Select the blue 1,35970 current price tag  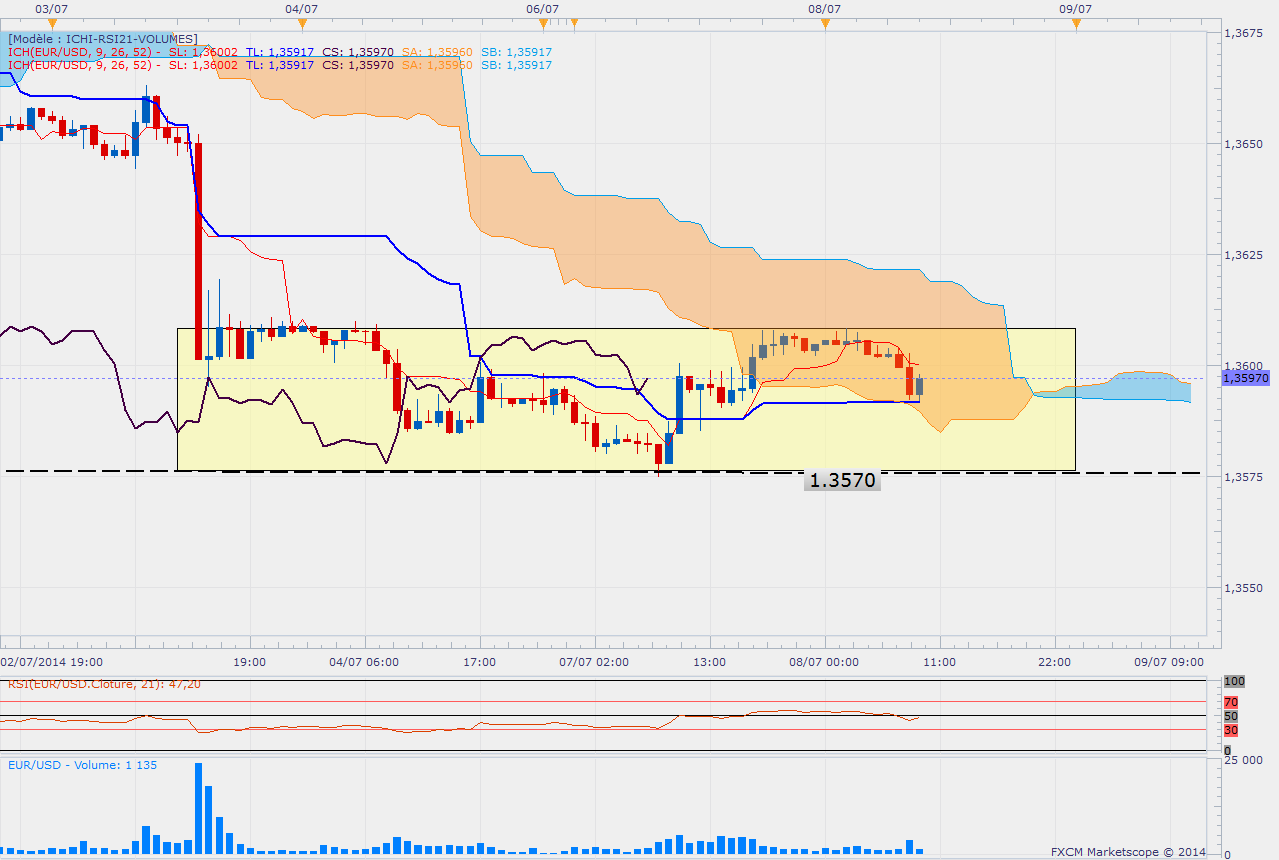[1247, 378]
